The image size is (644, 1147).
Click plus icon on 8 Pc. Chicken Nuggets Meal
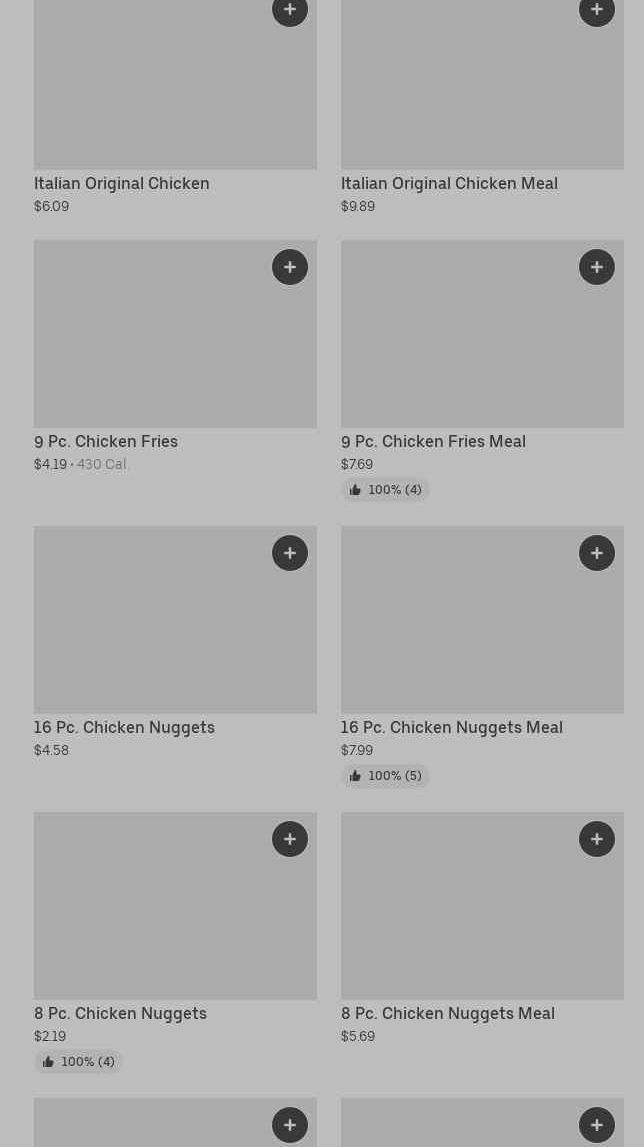coord(597,839)
